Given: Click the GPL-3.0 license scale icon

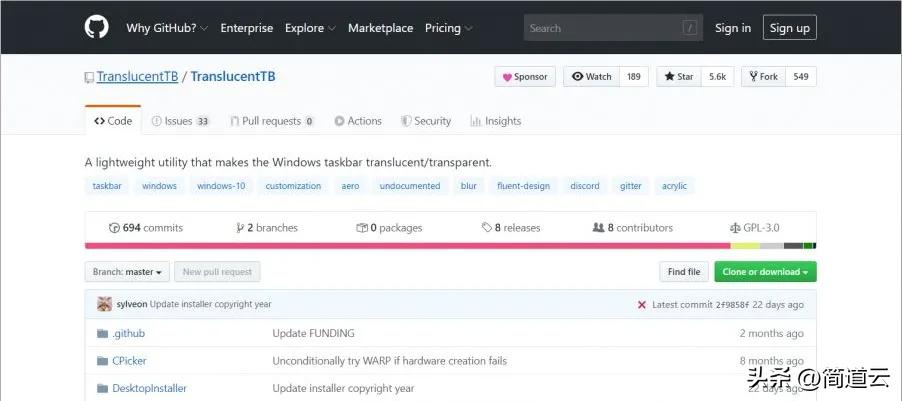Looking at the screenshot, I should tap(735, 228).
